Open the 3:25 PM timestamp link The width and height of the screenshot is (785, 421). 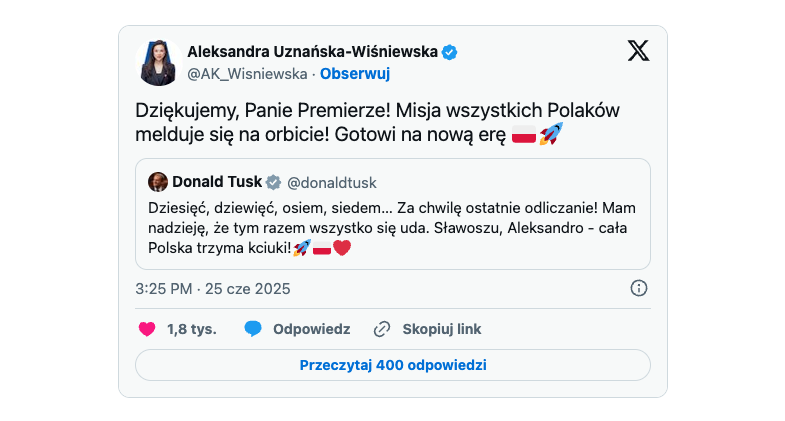tap(213, 289)
